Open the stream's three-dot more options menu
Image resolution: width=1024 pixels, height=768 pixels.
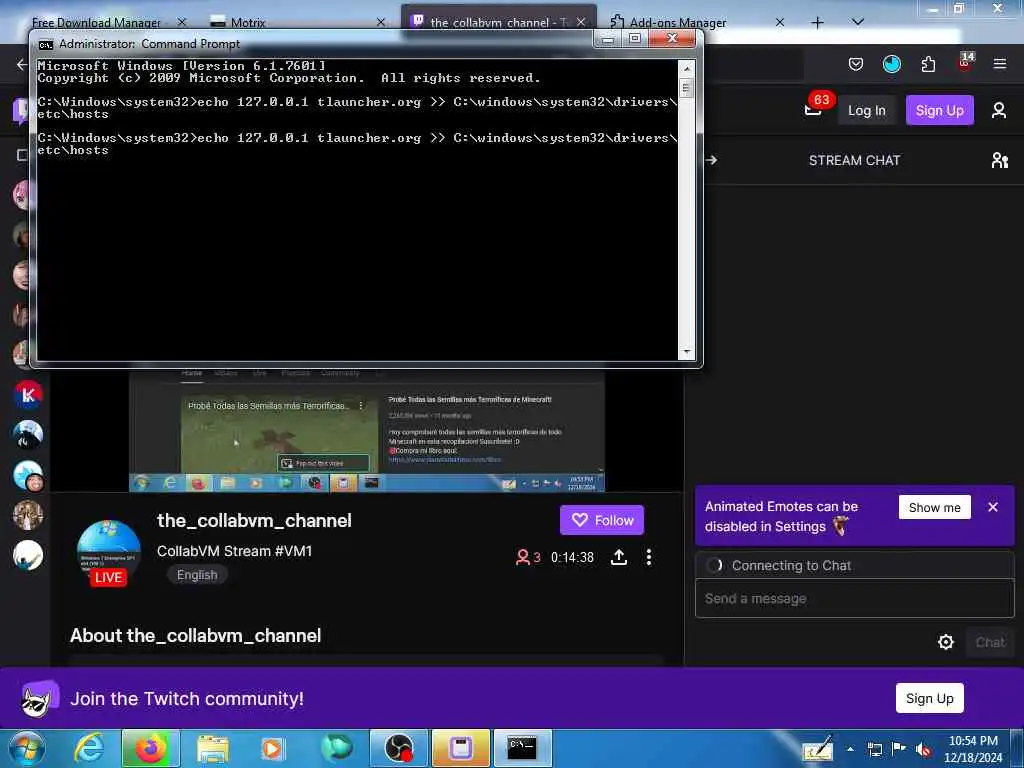tap(648, 557)
